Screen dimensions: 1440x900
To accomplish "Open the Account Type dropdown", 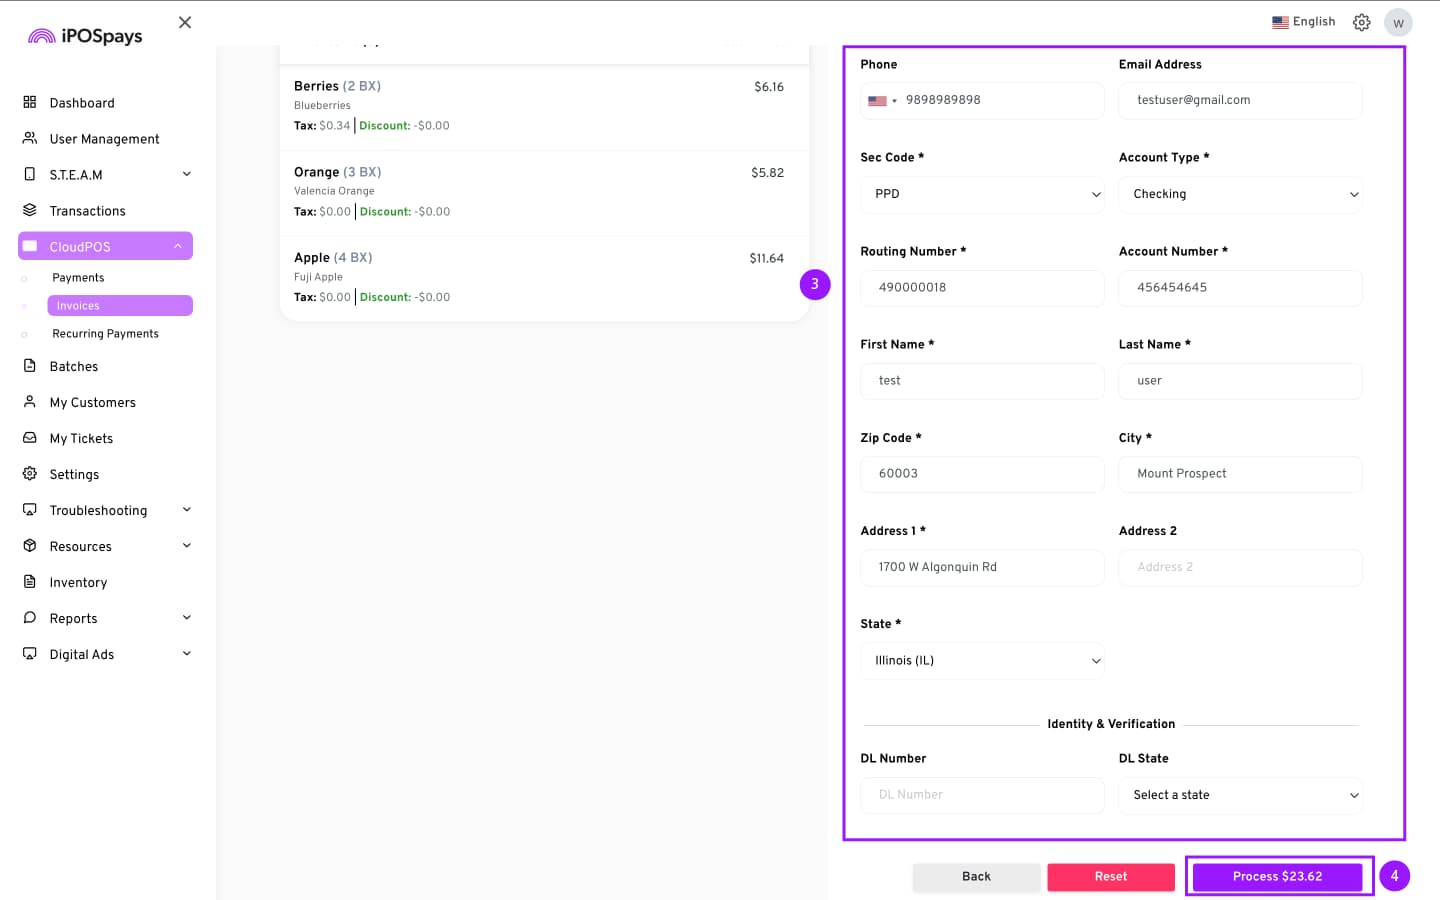I will click(x=1240, y=194).
